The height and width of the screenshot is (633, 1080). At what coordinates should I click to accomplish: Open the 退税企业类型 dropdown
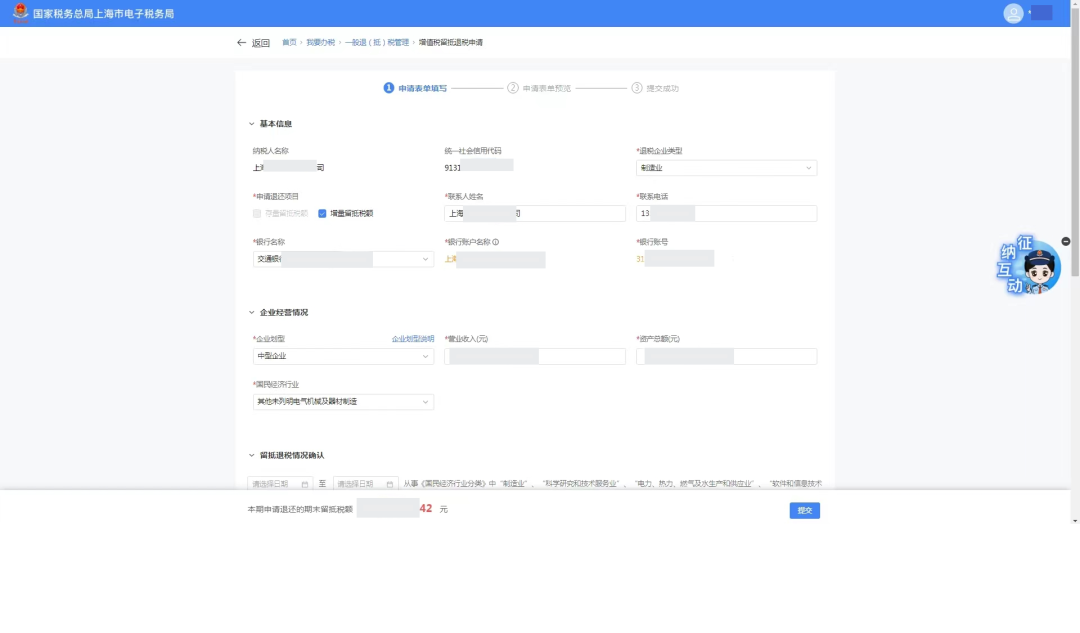click(726, 168)
